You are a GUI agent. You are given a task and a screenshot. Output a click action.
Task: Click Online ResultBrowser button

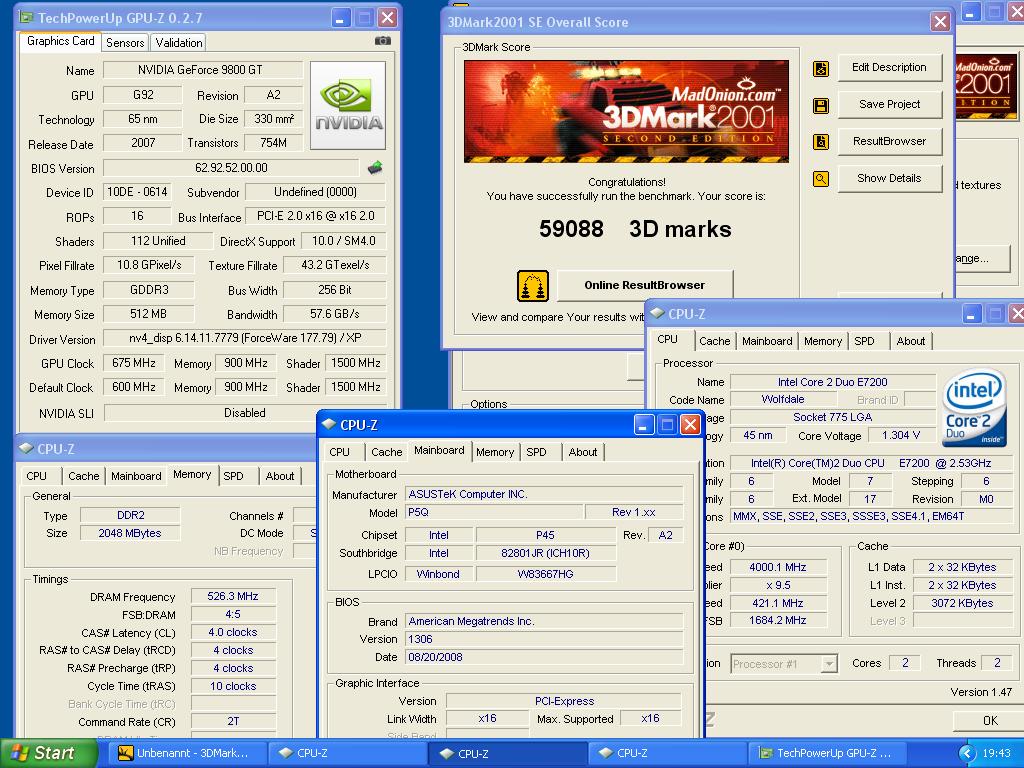(645, 285)
